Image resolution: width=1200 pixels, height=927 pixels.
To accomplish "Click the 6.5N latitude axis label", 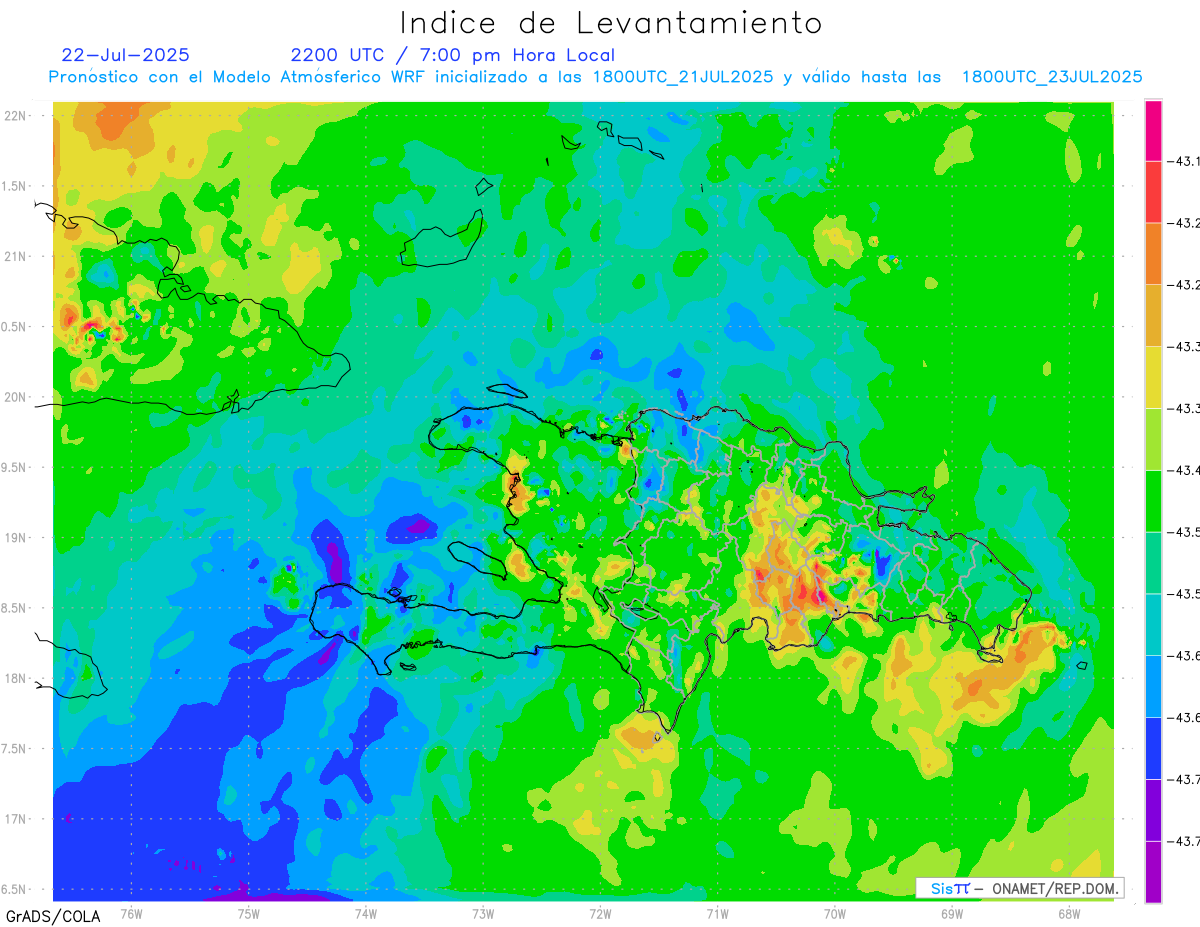I will tap(15, 890).
